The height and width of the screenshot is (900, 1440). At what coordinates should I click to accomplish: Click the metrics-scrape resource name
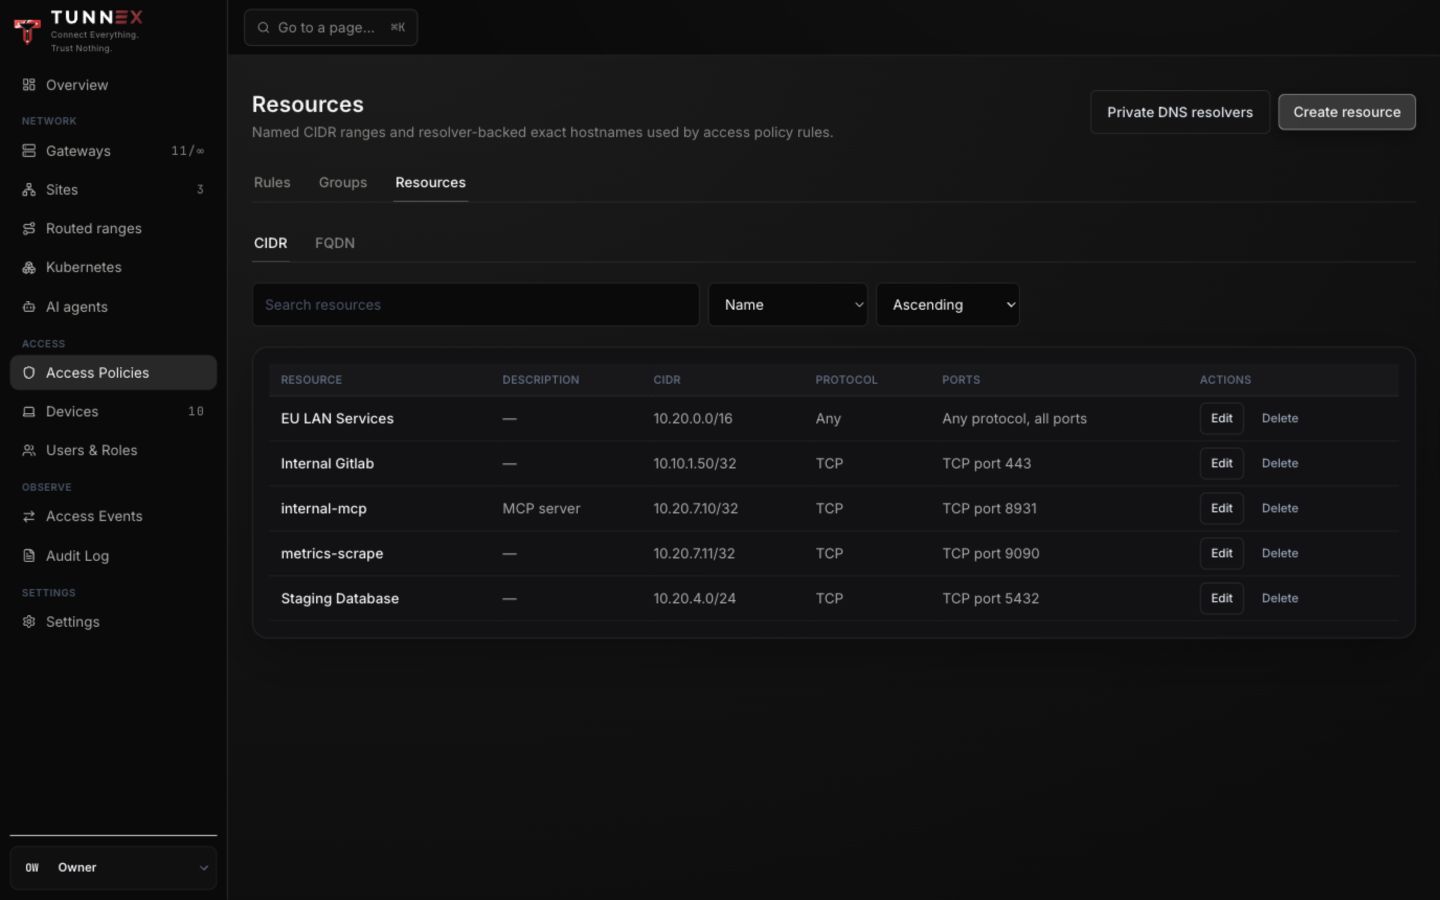pos(332,554)
